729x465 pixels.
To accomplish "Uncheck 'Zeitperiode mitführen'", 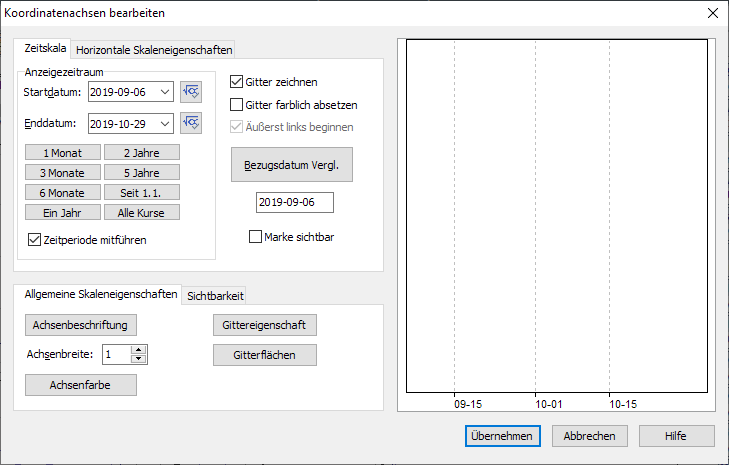I will (x=35, y=240).
